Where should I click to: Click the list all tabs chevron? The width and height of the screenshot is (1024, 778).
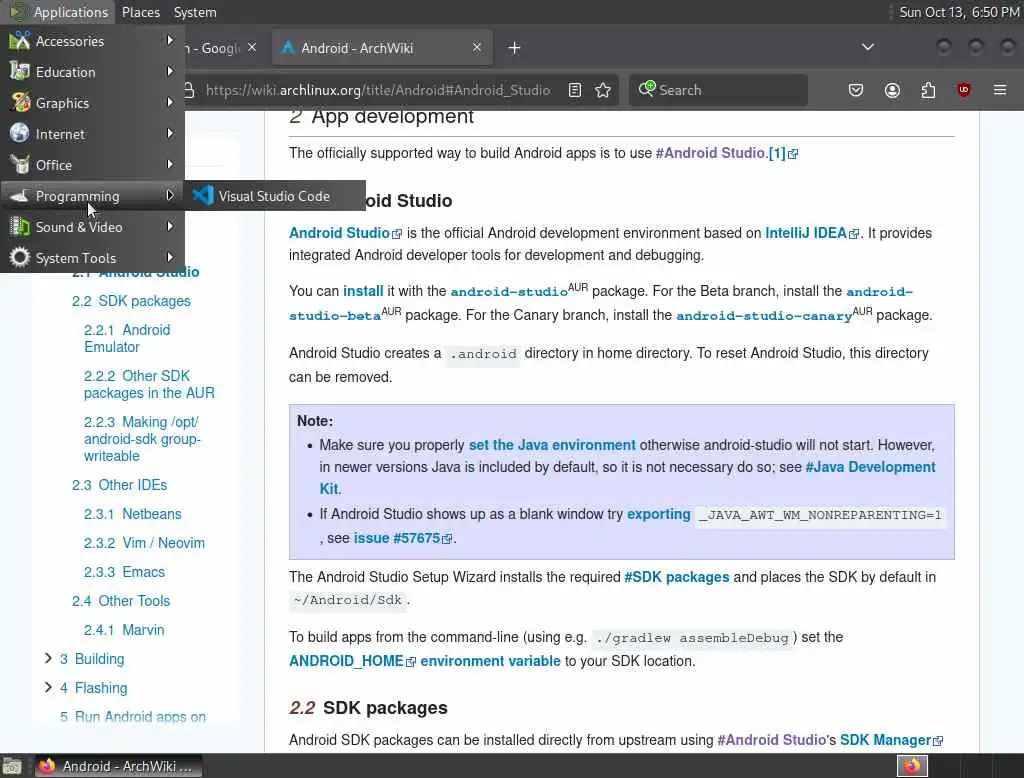coord(867,47)
